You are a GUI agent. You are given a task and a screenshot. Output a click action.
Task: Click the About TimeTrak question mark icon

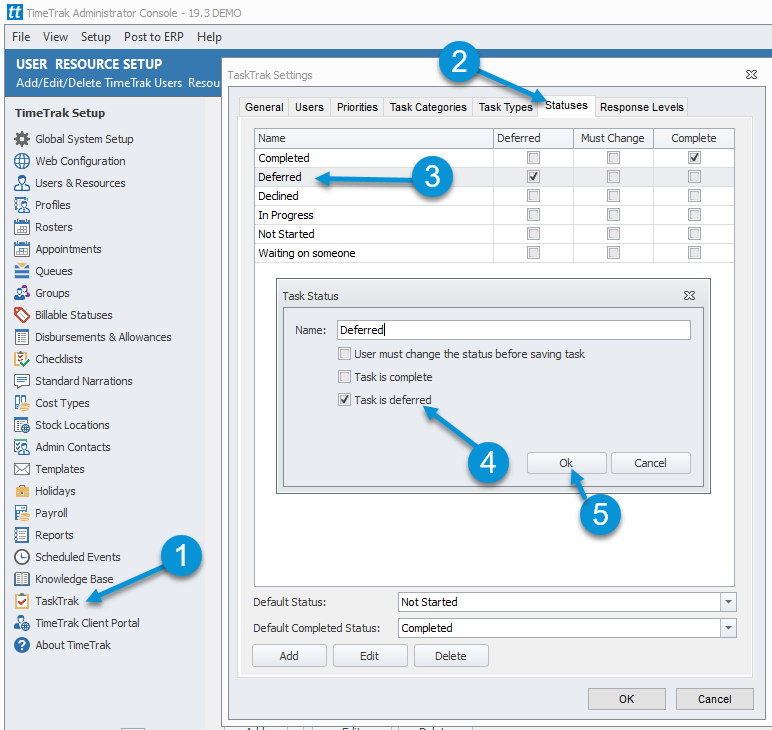click(22, 645)
